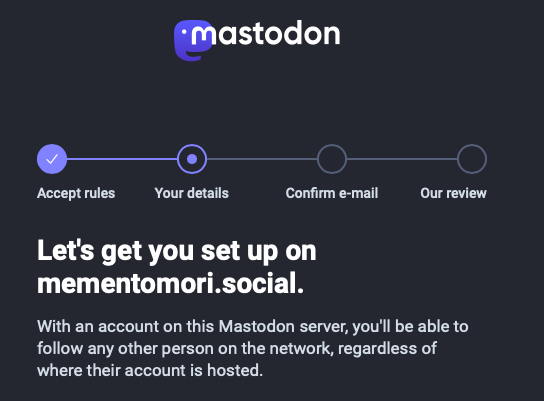The width and height of the screenshot is (544, 401).
Task: Click the heading line Let's get you set up on
Action: pyautogui.click(x=177, y=251)
